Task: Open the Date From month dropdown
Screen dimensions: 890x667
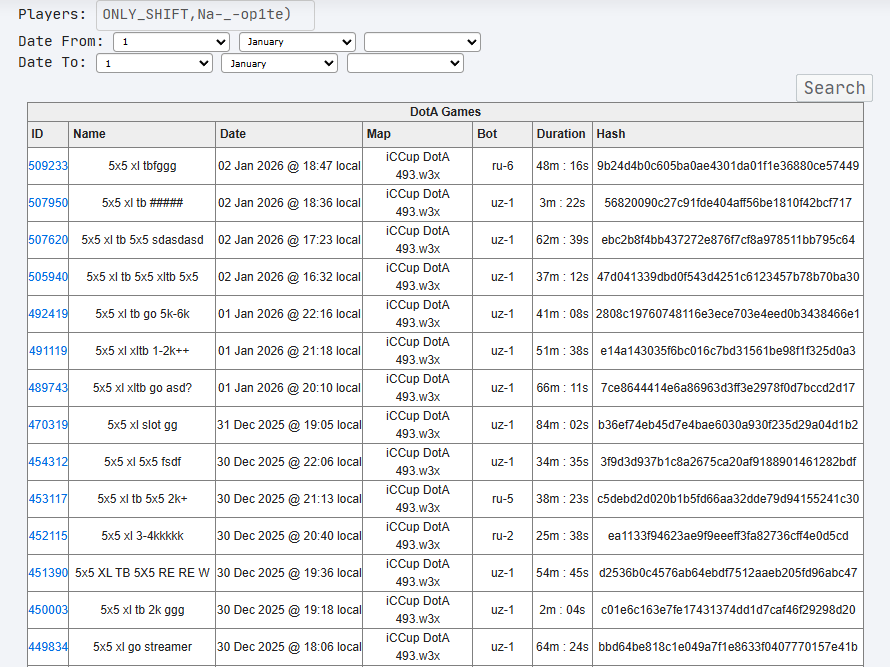Action: click(297, 42)
